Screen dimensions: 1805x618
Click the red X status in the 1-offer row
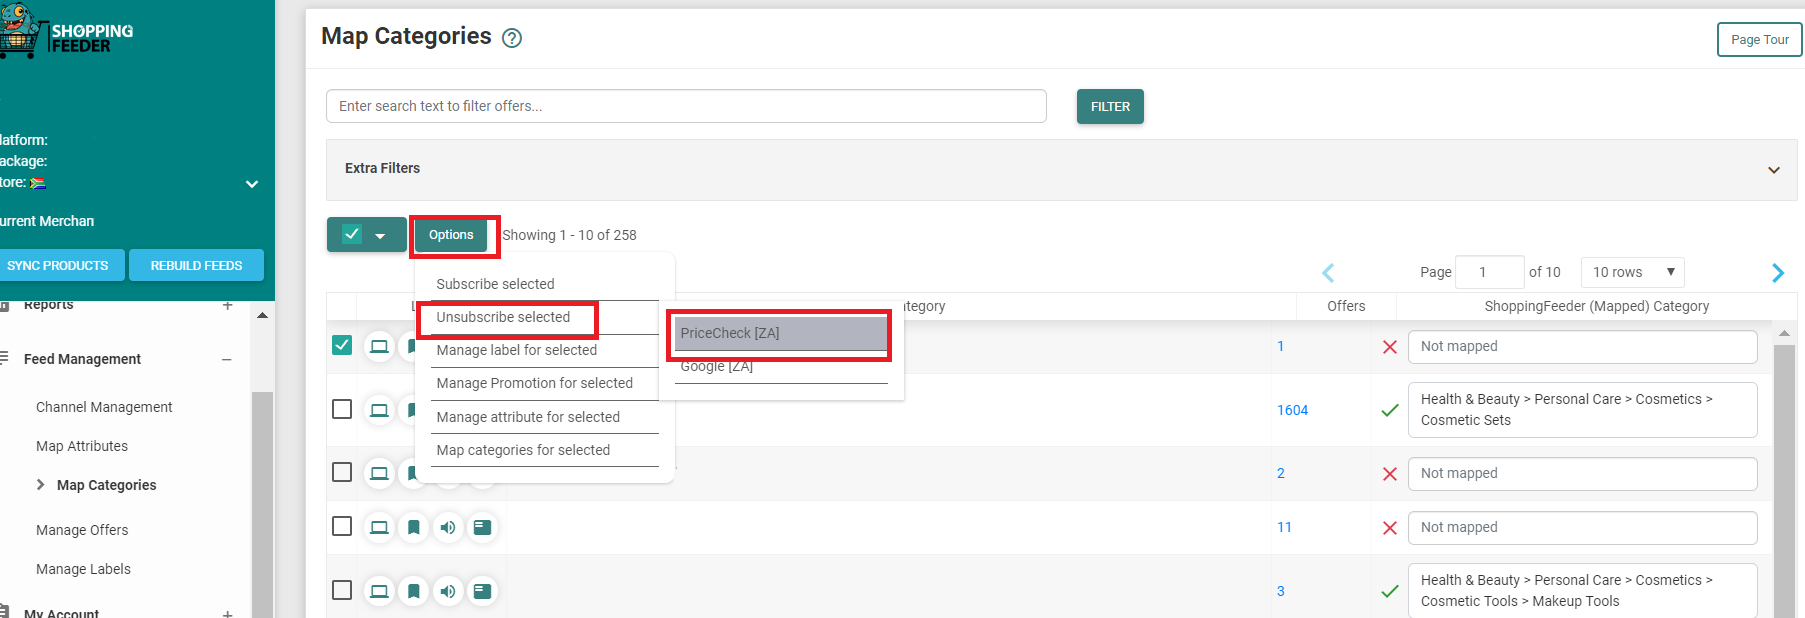click(x=1389, y=347)
